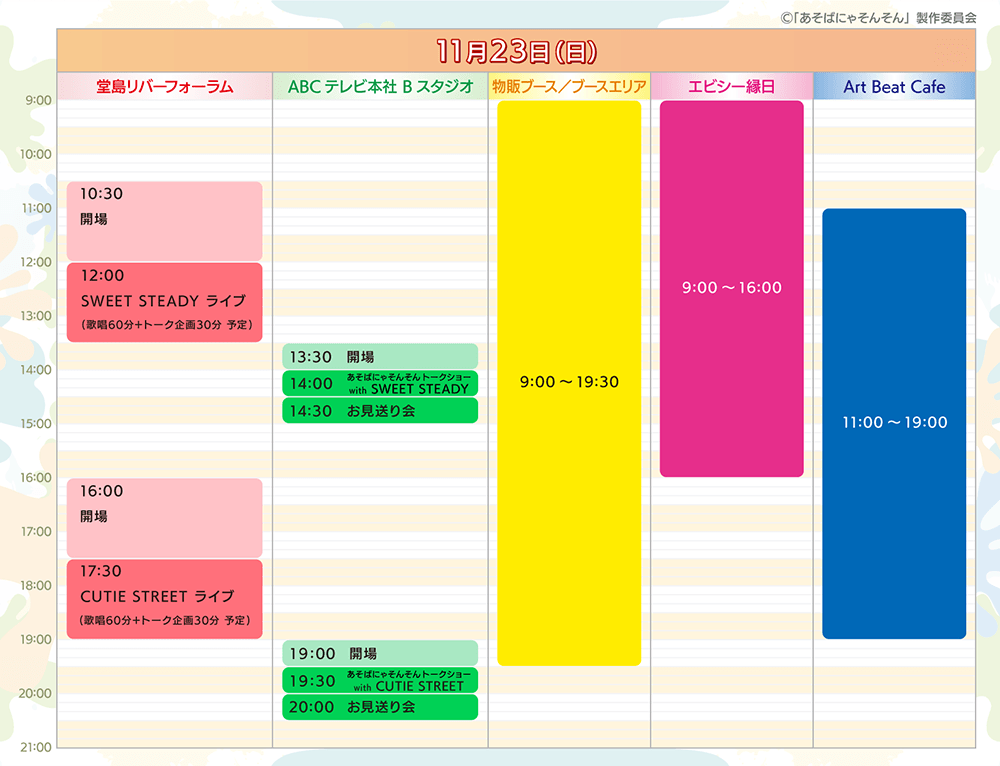Click the 10:30 開場 event block
The image size is (1000, 766).
click(x=165, y=221)
